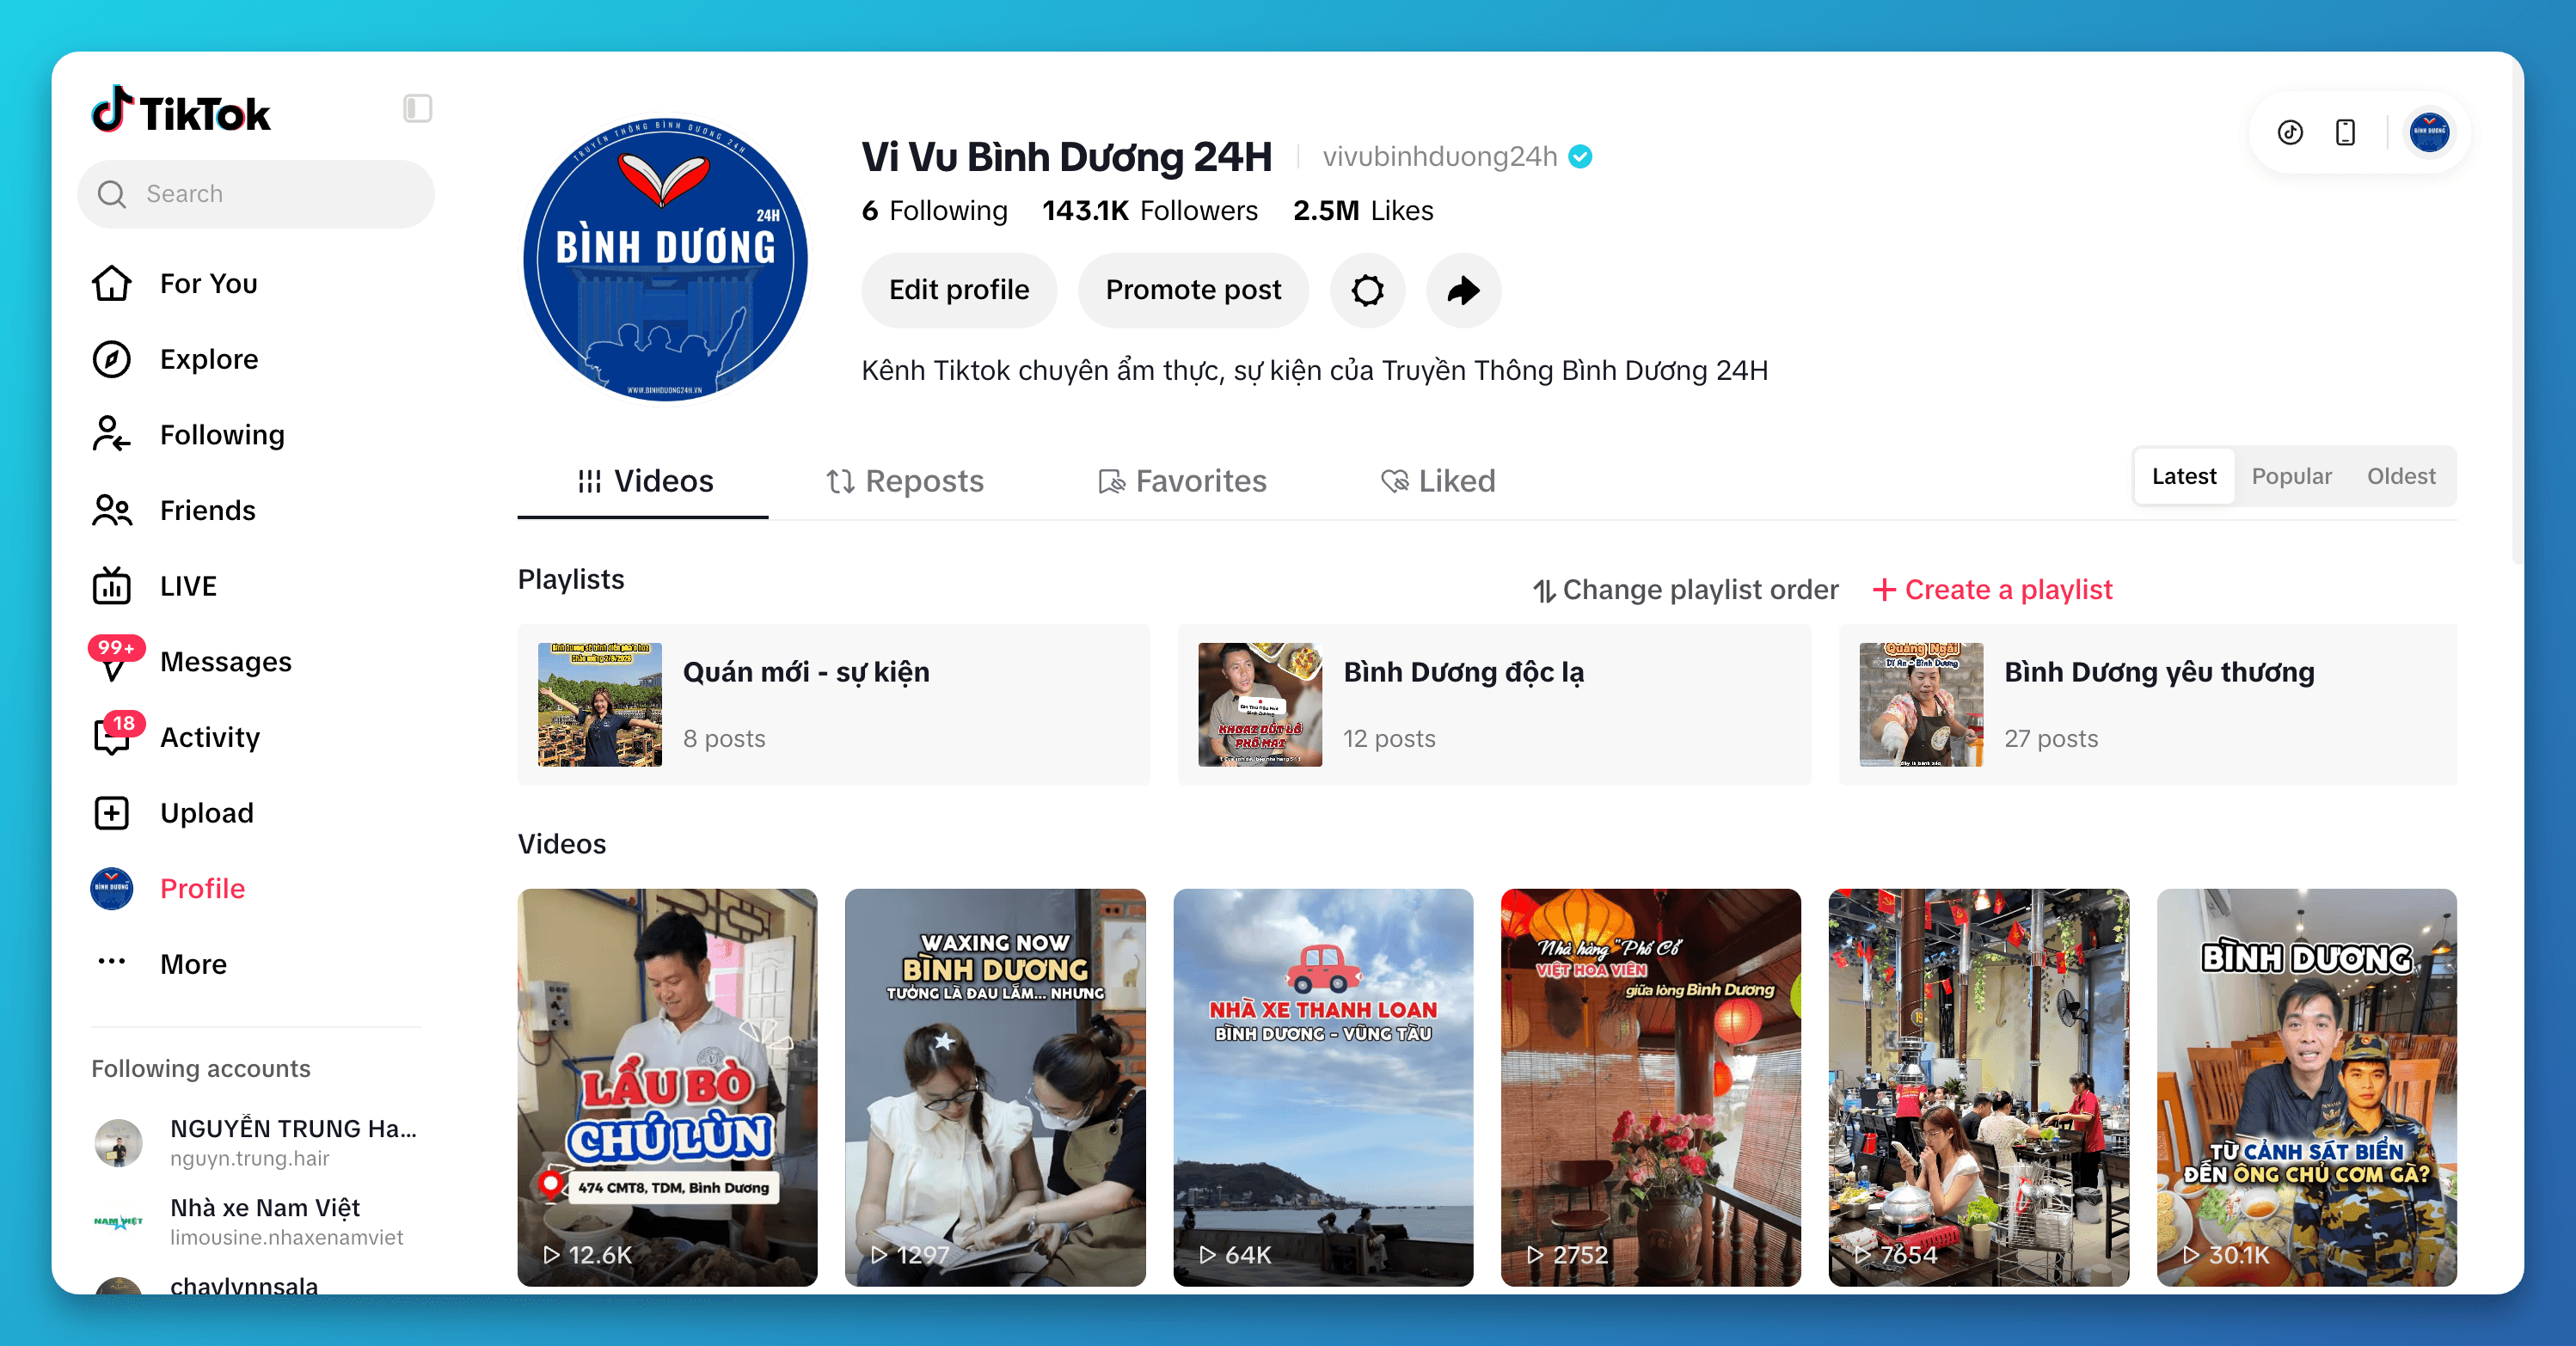Image resolution: width=2576 pixels, height=1346 pixels.
Task: Click 143.1K Followers count
Action: (x=1150, y=211)
